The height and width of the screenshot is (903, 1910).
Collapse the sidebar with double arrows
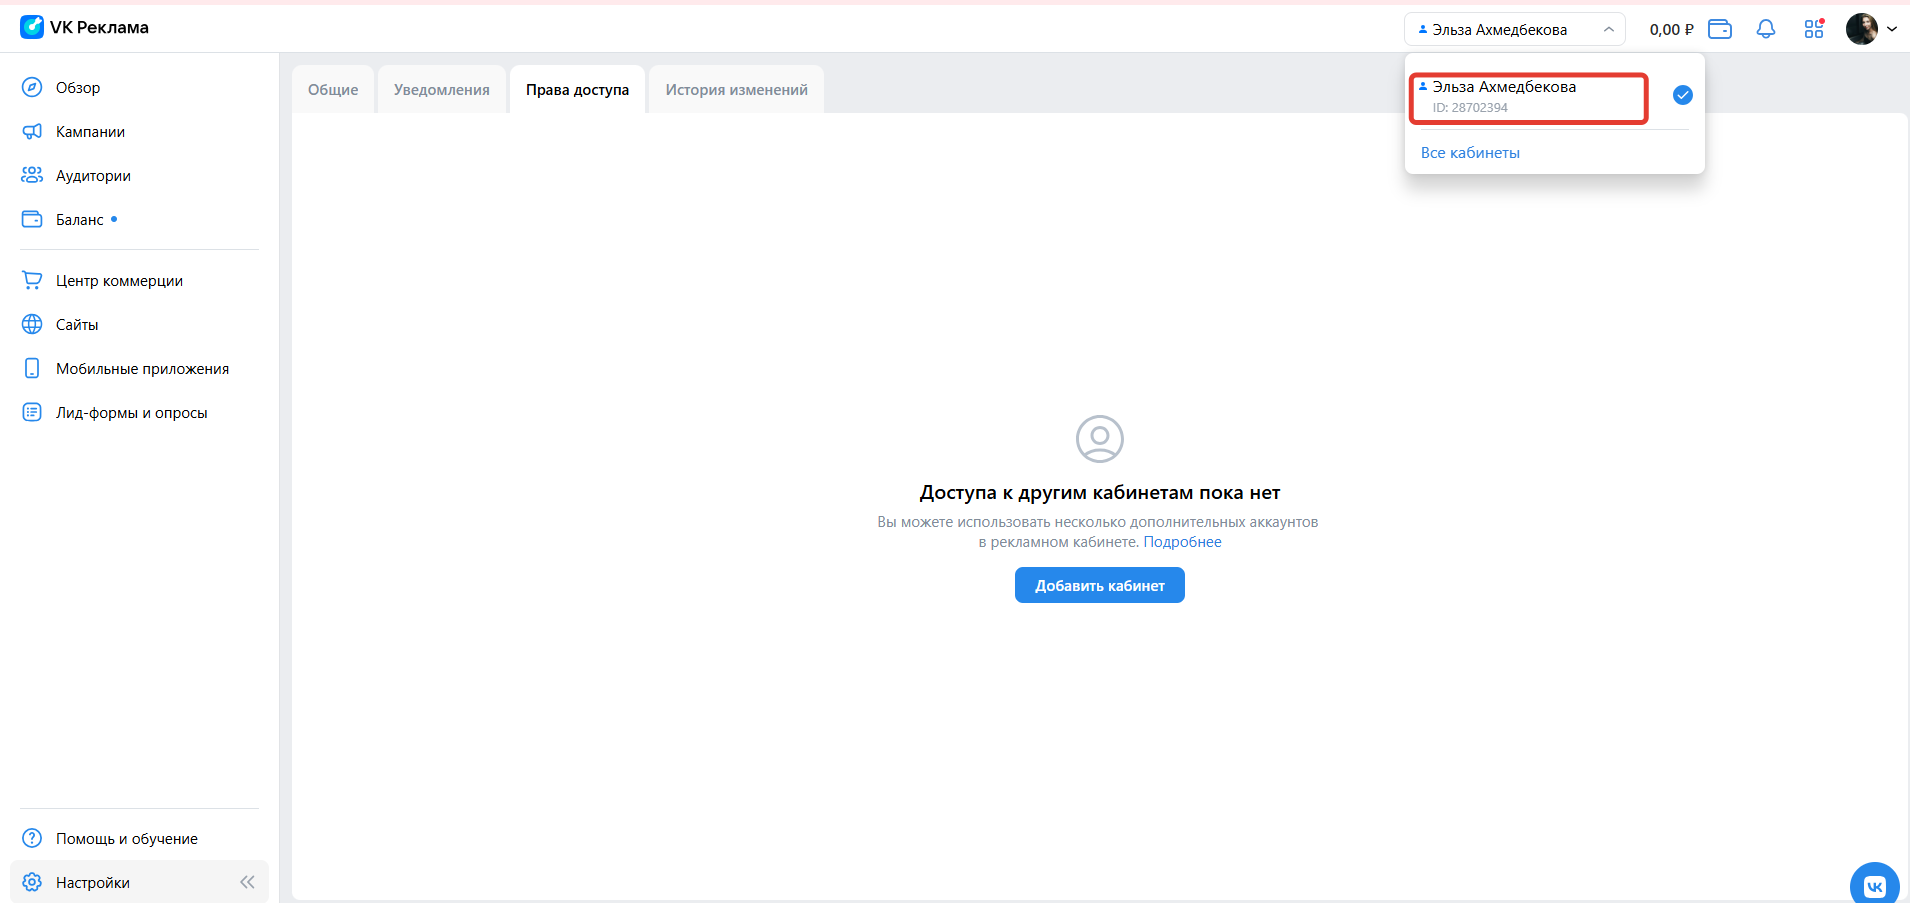(247, 881)
